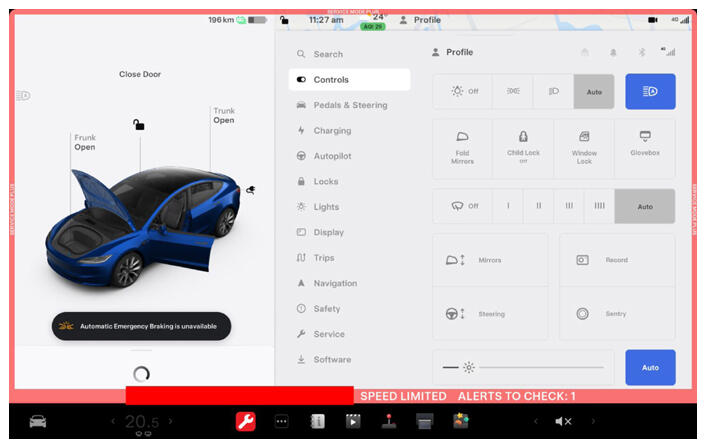This screenshot has height=448, width=706.
Task: Open the Toybox app icon
Action: tap(461, 421)
